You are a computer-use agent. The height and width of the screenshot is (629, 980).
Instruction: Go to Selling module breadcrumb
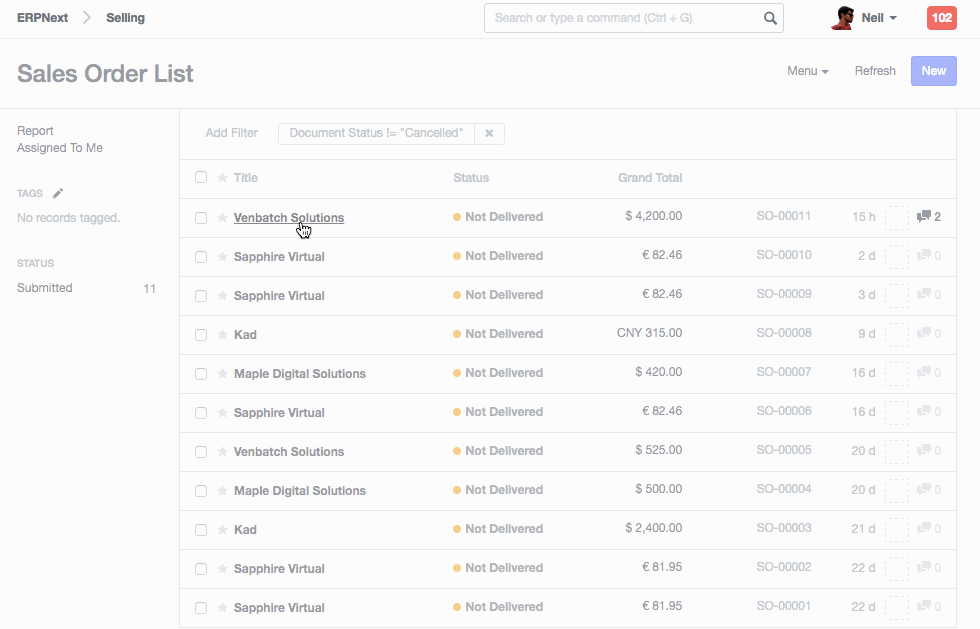(125, 18)
